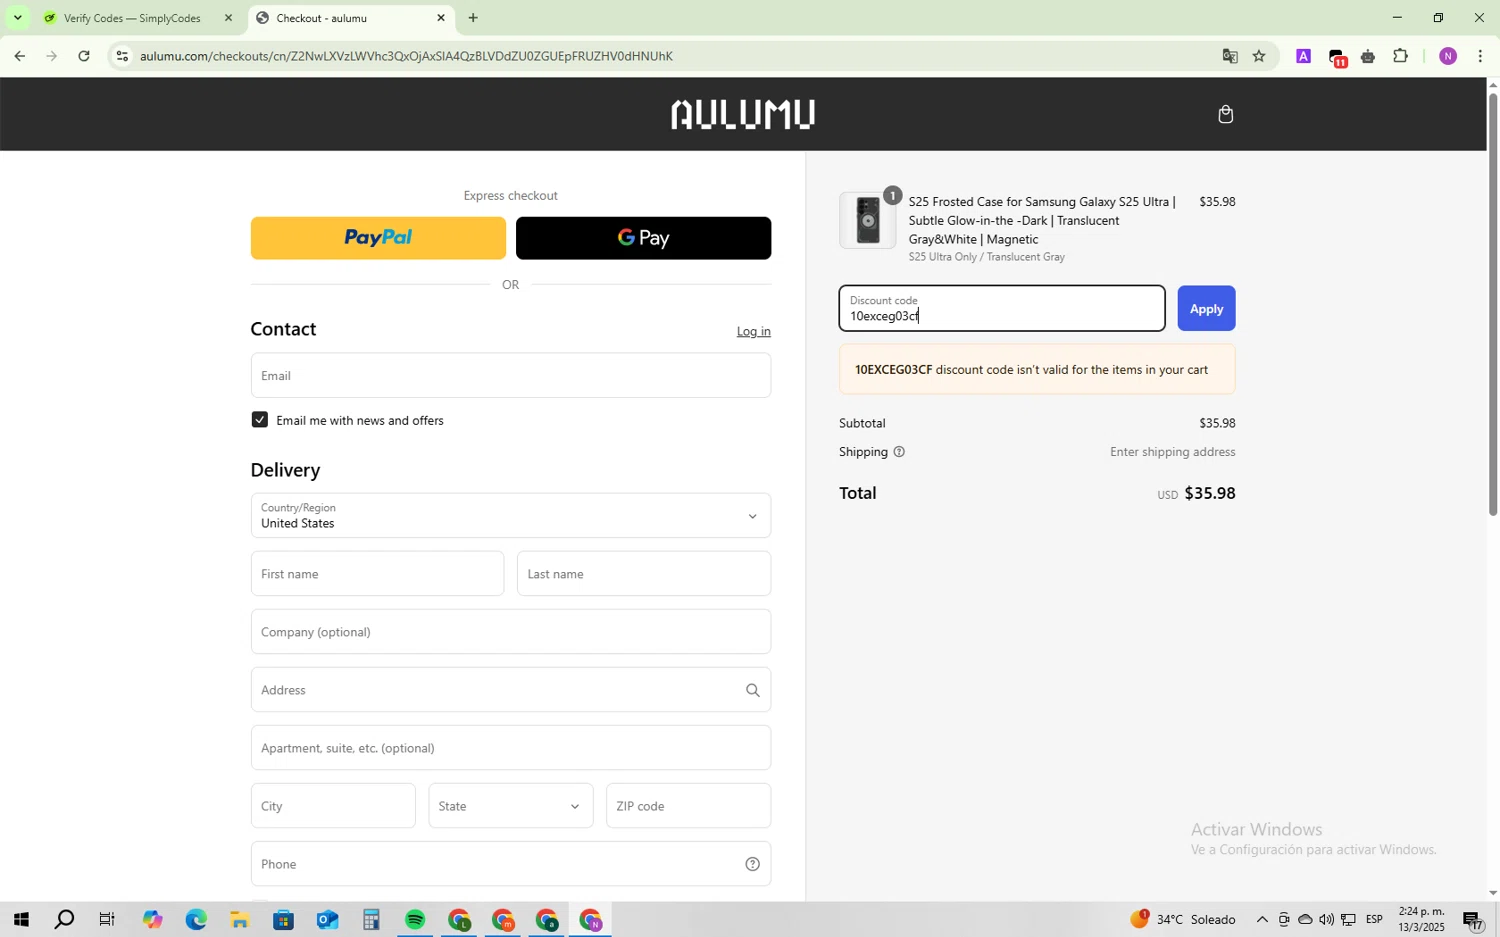Click the browser address bar URL
The width and height of the screenshot is (1500, 937).
[406, 56]
